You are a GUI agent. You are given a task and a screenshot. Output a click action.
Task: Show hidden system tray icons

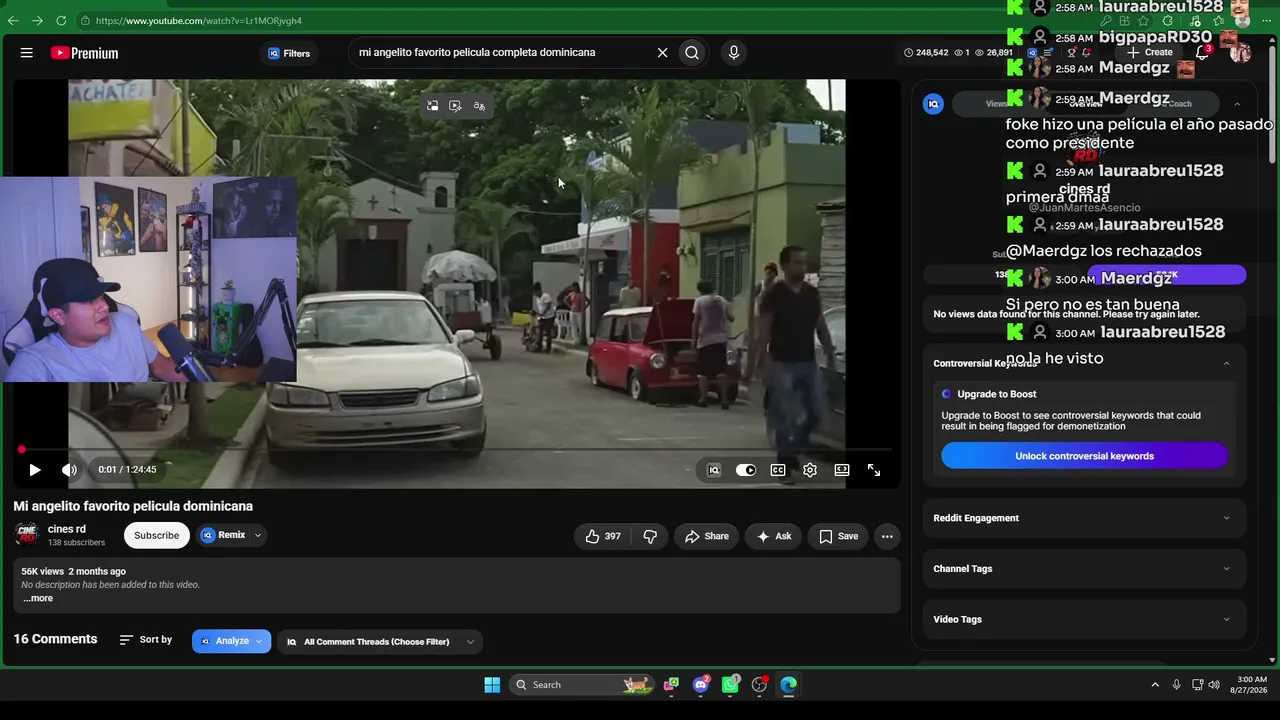[x=1155, y=685]
